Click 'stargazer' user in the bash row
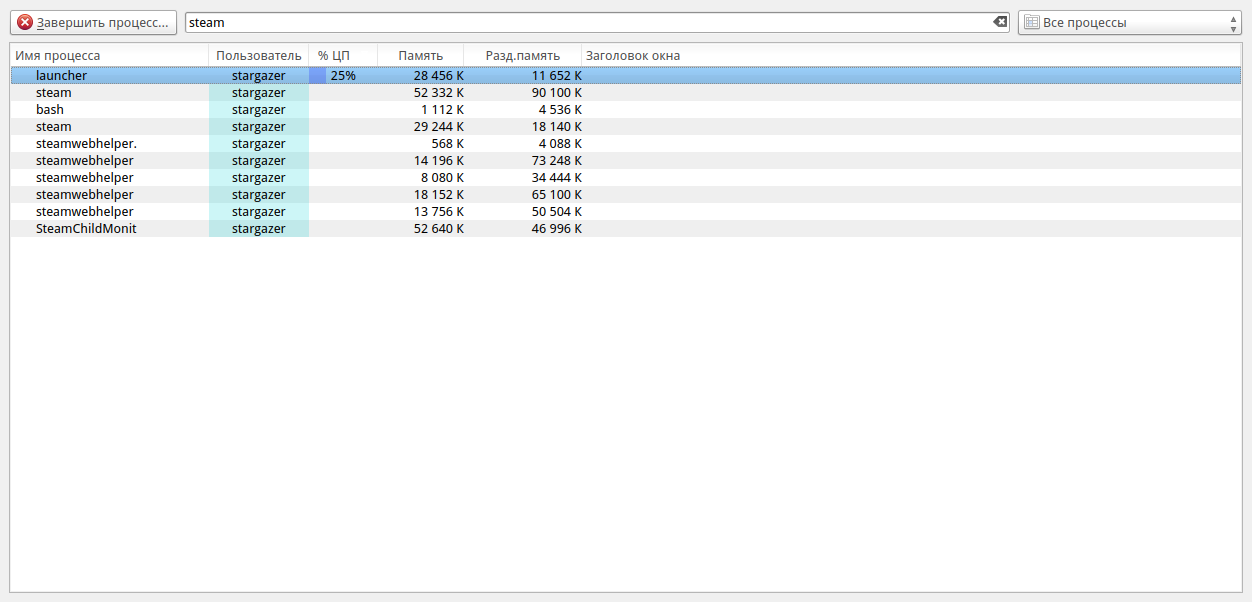Viewport: 1252px width, 602px height. (x=259, y=109)
